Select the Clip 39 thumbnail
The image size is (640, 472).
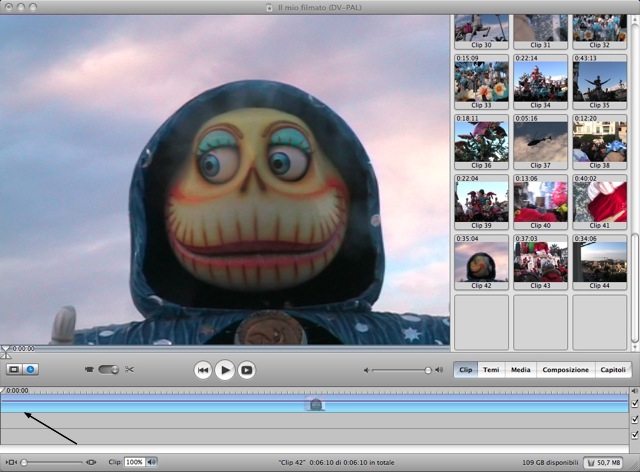pyautogui.click(x=482, y=202)
